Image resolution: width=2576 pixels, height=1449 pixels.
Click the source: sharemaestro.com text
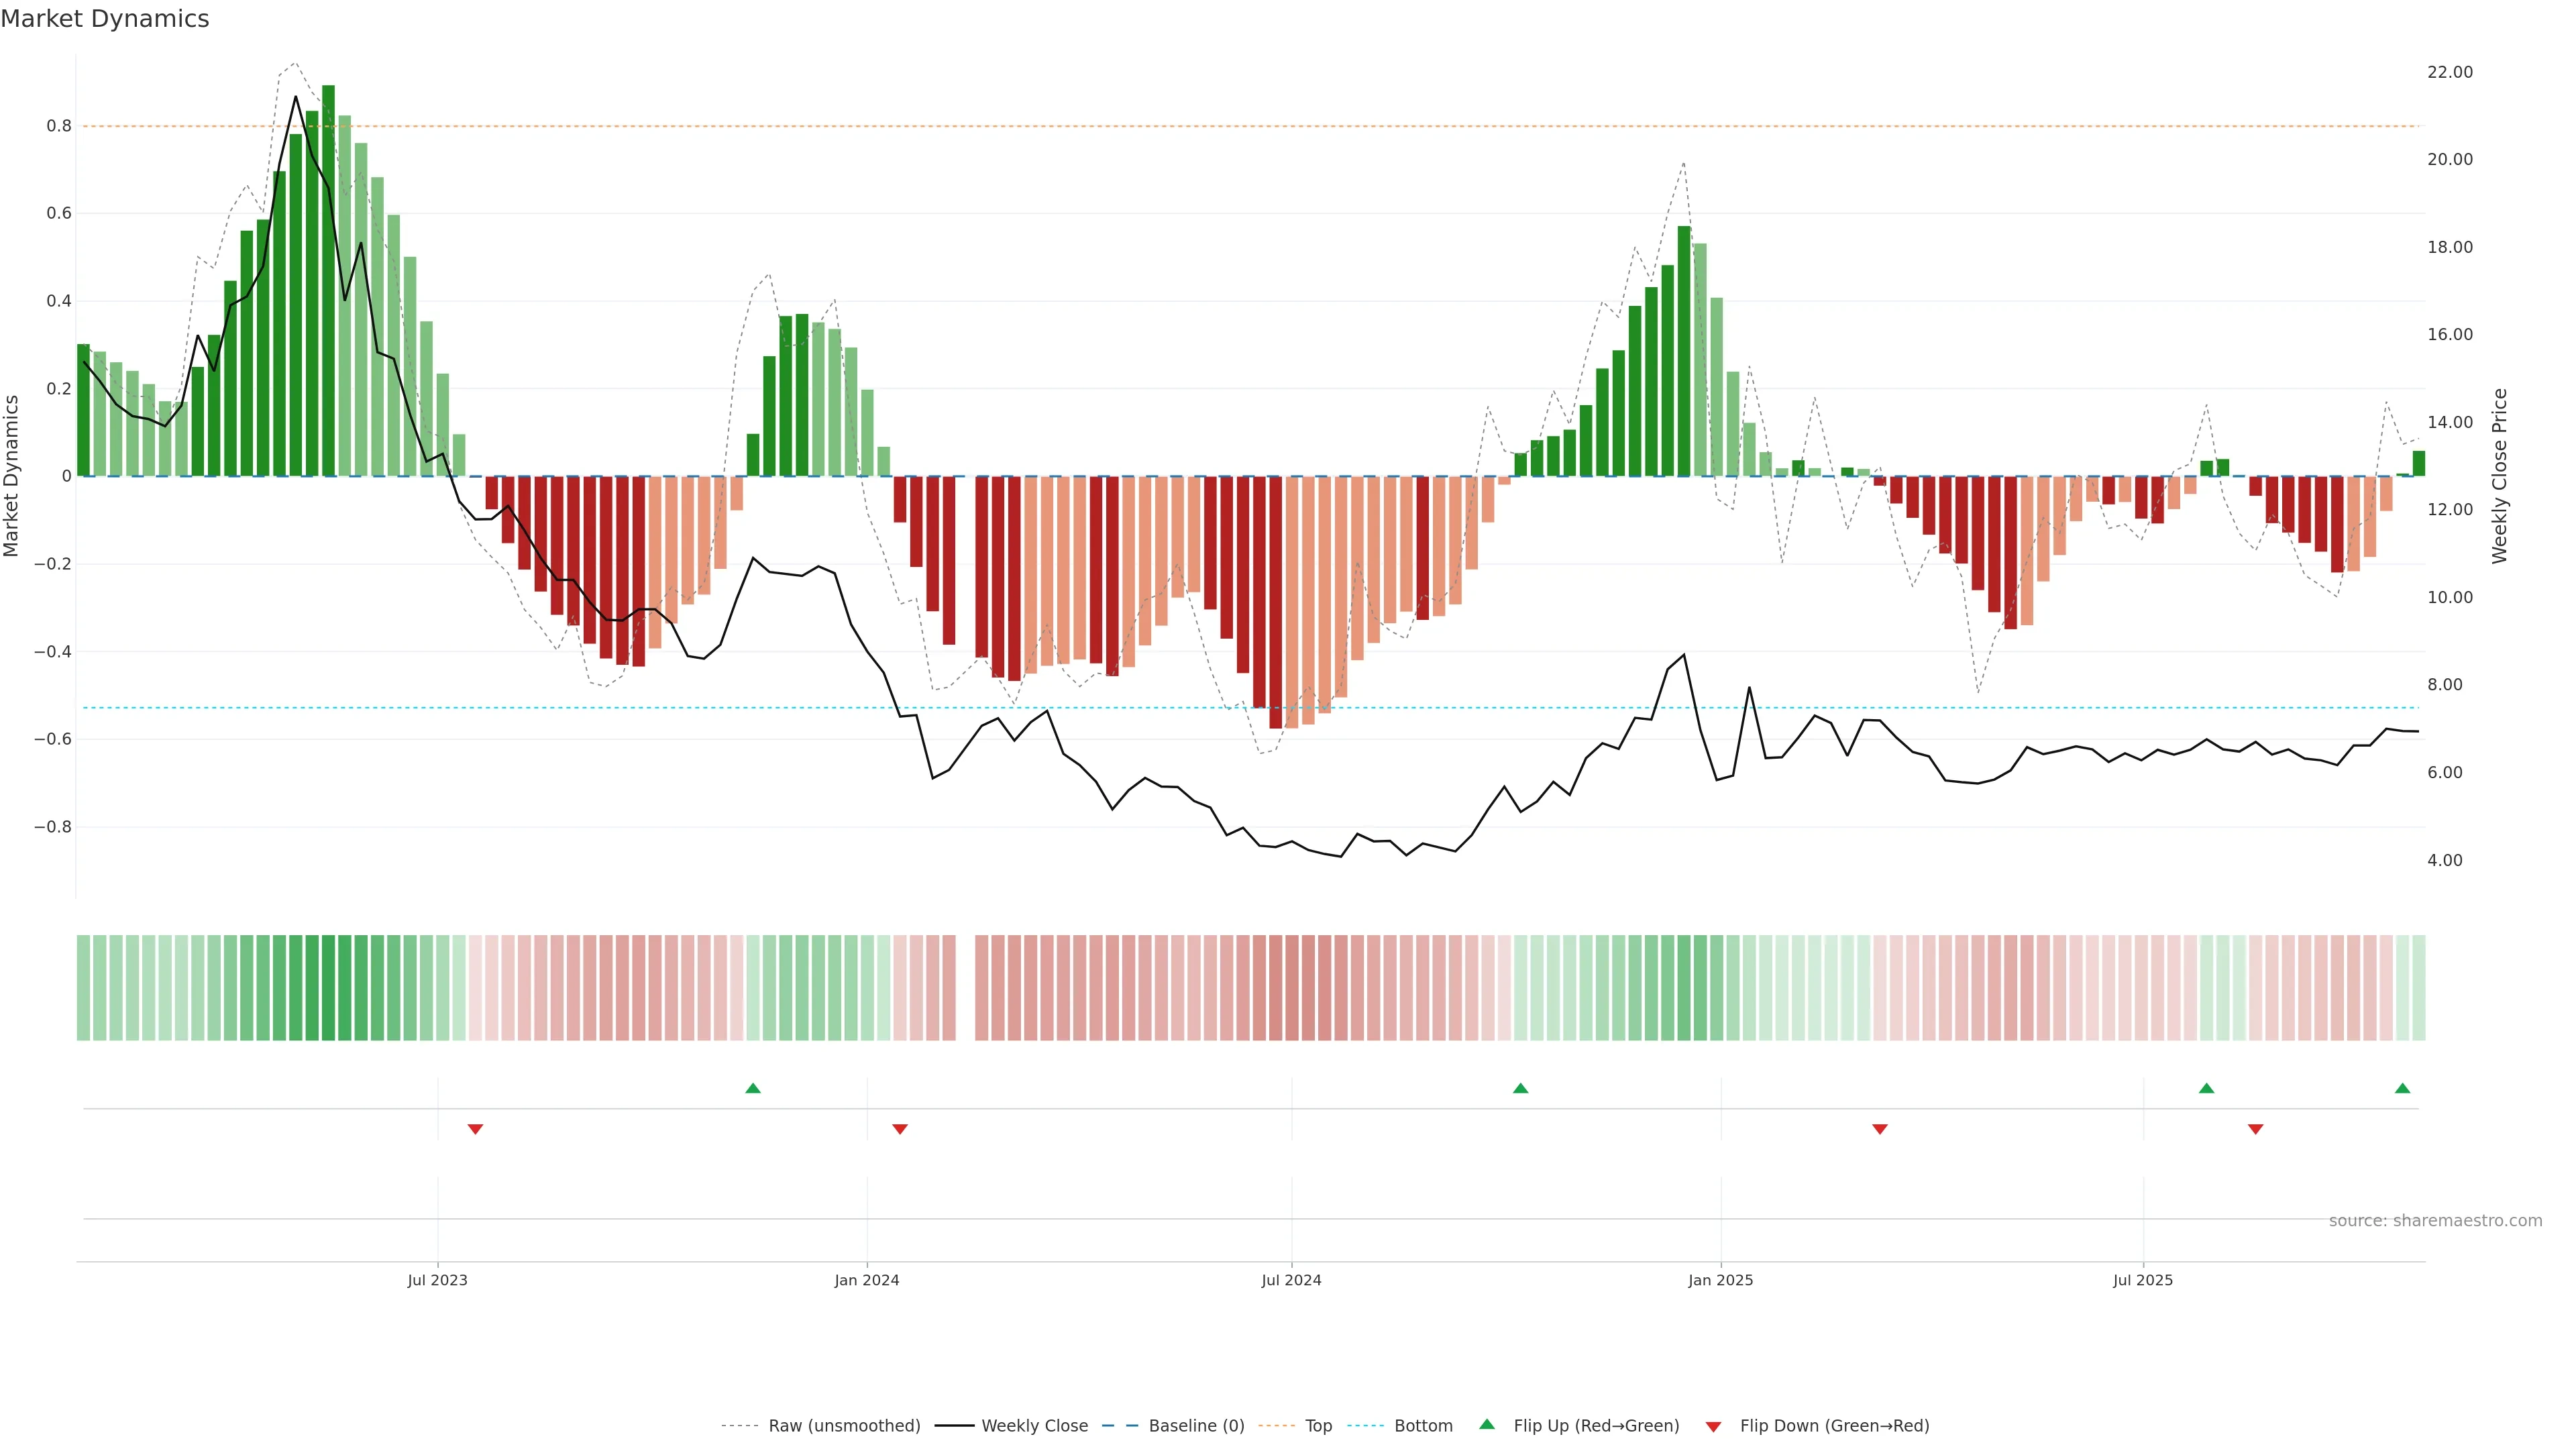pos(2435,1221)
